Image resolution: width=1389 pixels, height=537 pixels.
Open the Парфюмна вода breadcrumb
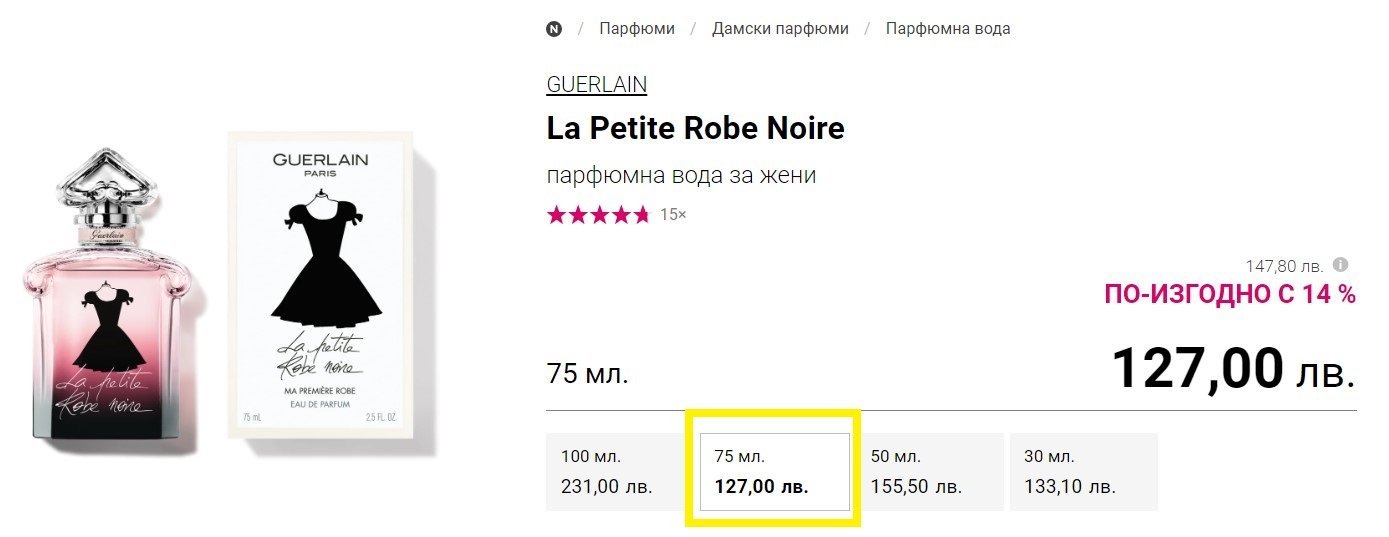tap(947, 29)
